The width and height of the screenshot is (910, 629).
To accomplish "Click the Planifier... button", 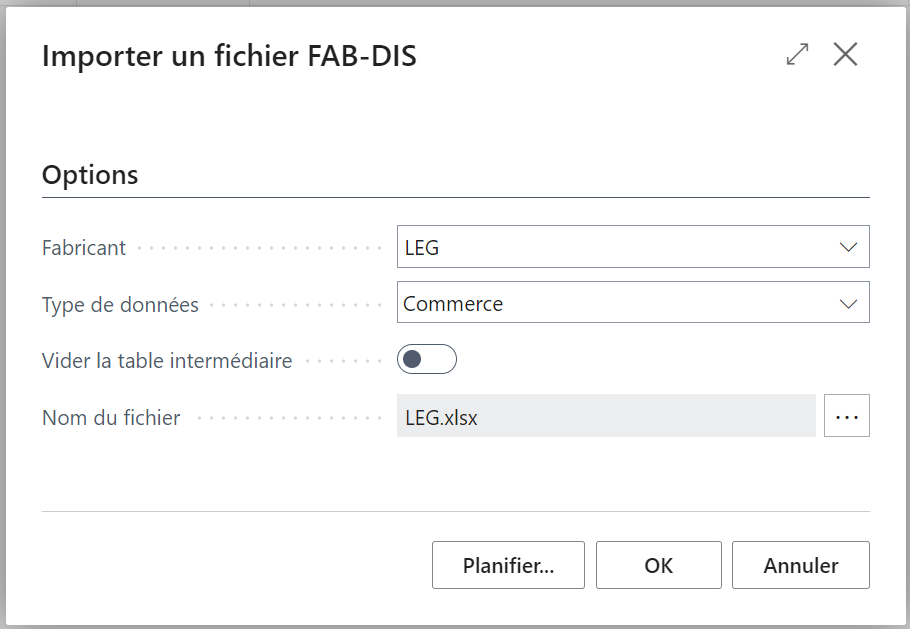I will [508, 565].
